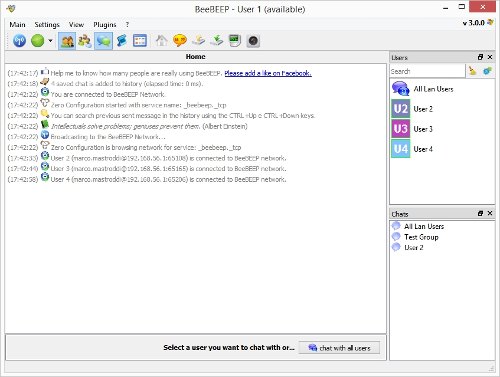Float the Chats panel via its undock icon
The image size is (500, 377).
pos(480,213)
